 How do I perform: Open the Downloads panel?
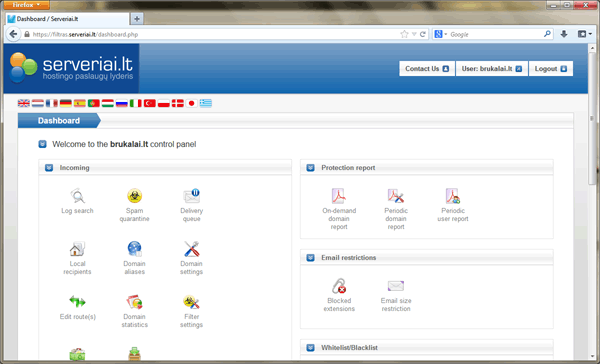click(564, 34)
